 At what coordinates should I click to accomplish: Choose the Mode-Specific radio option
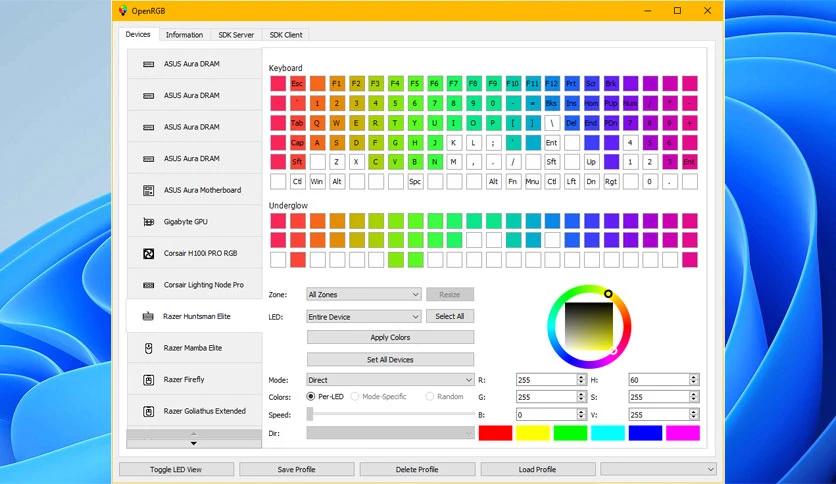pyautogui.click(x=355, y=397)
